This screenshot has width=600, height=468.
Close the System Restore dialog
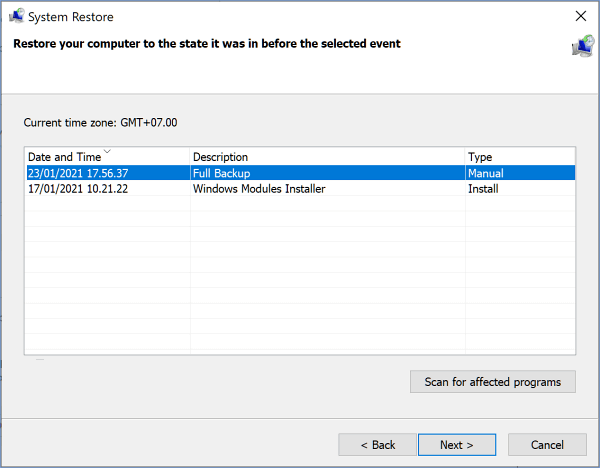(580, 16)
